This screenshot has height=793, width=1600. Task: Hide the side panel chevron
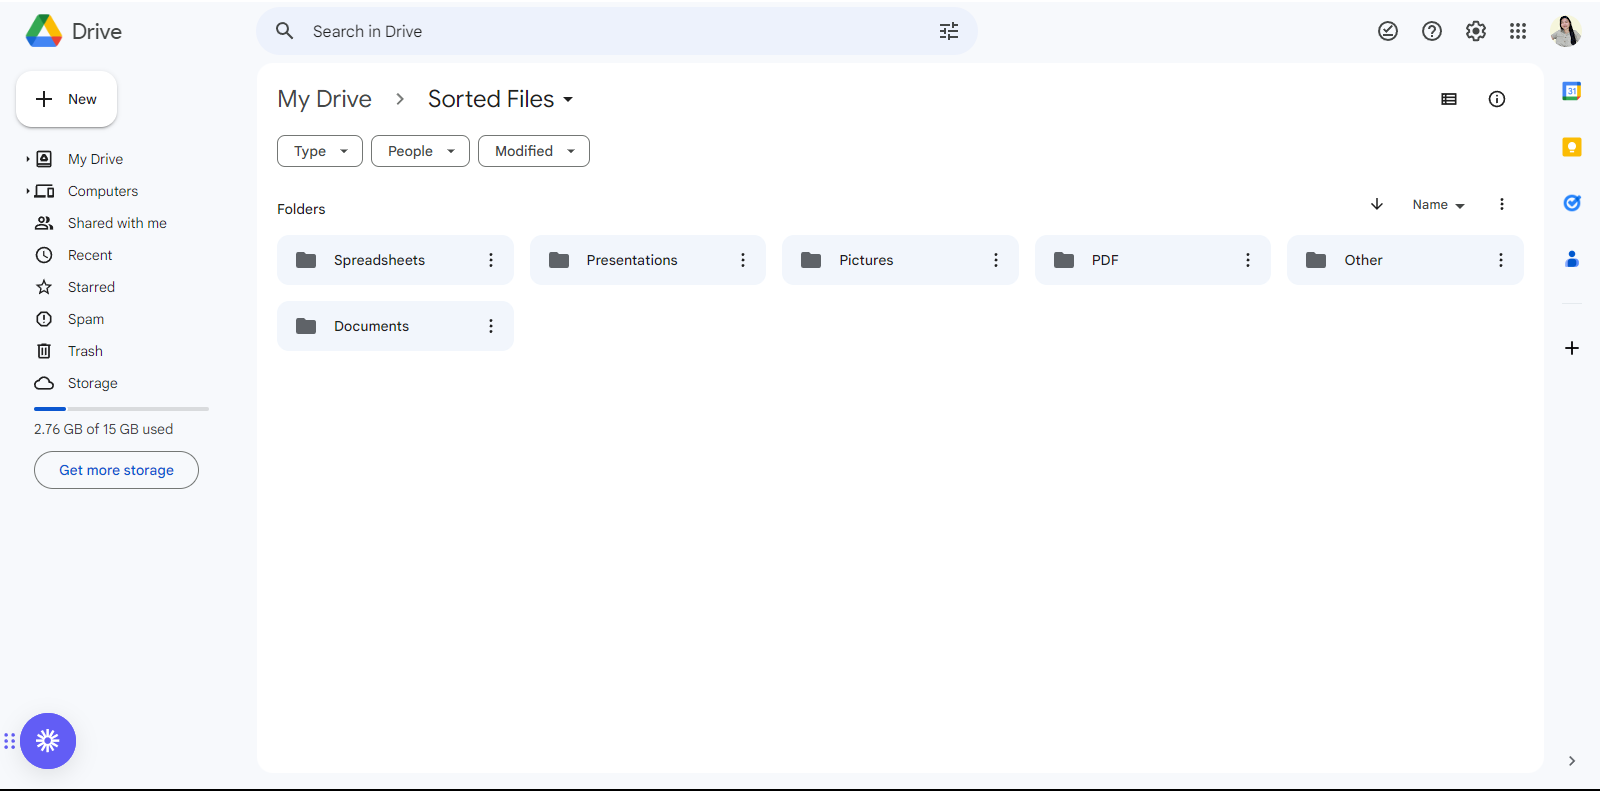[1572, 761]
